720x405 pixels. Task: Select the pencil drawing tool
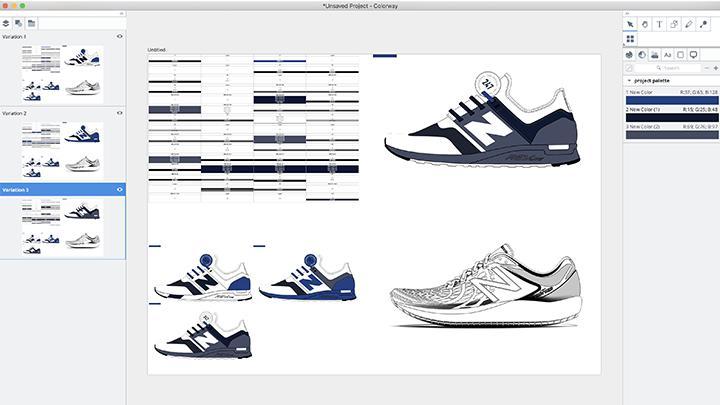690,24
